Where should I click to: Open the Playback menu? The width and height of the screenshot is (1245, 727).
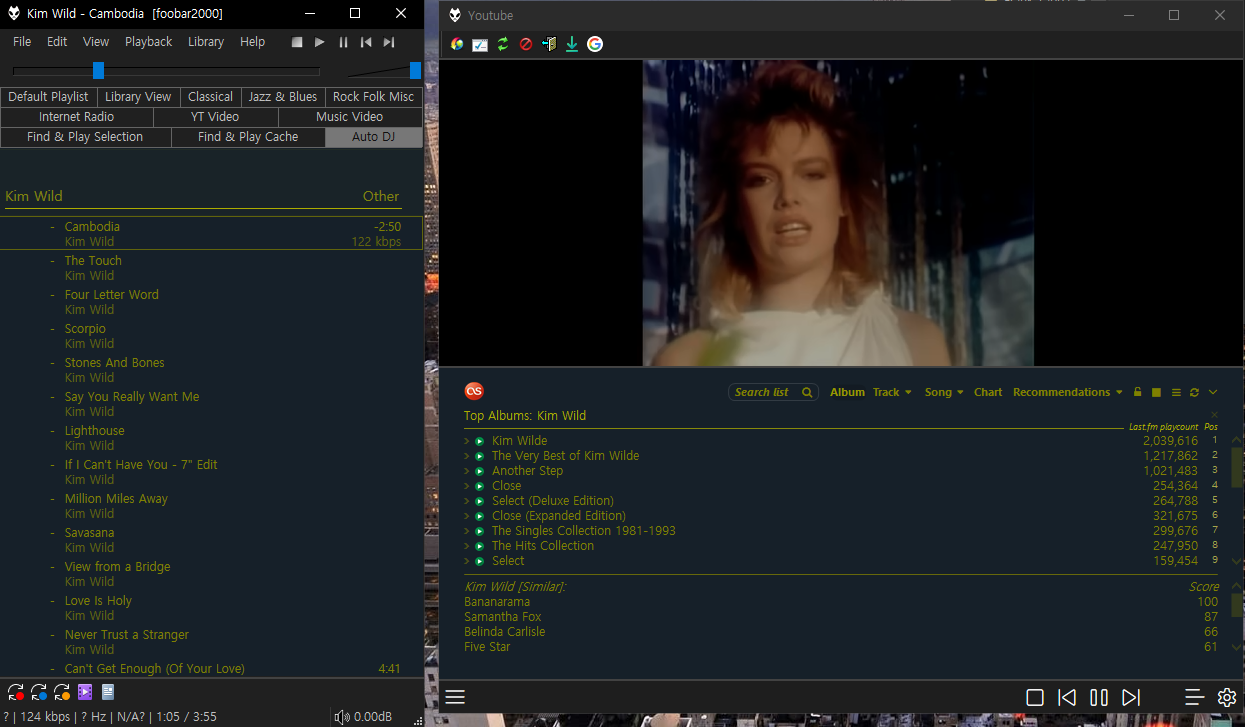(149, 42)
